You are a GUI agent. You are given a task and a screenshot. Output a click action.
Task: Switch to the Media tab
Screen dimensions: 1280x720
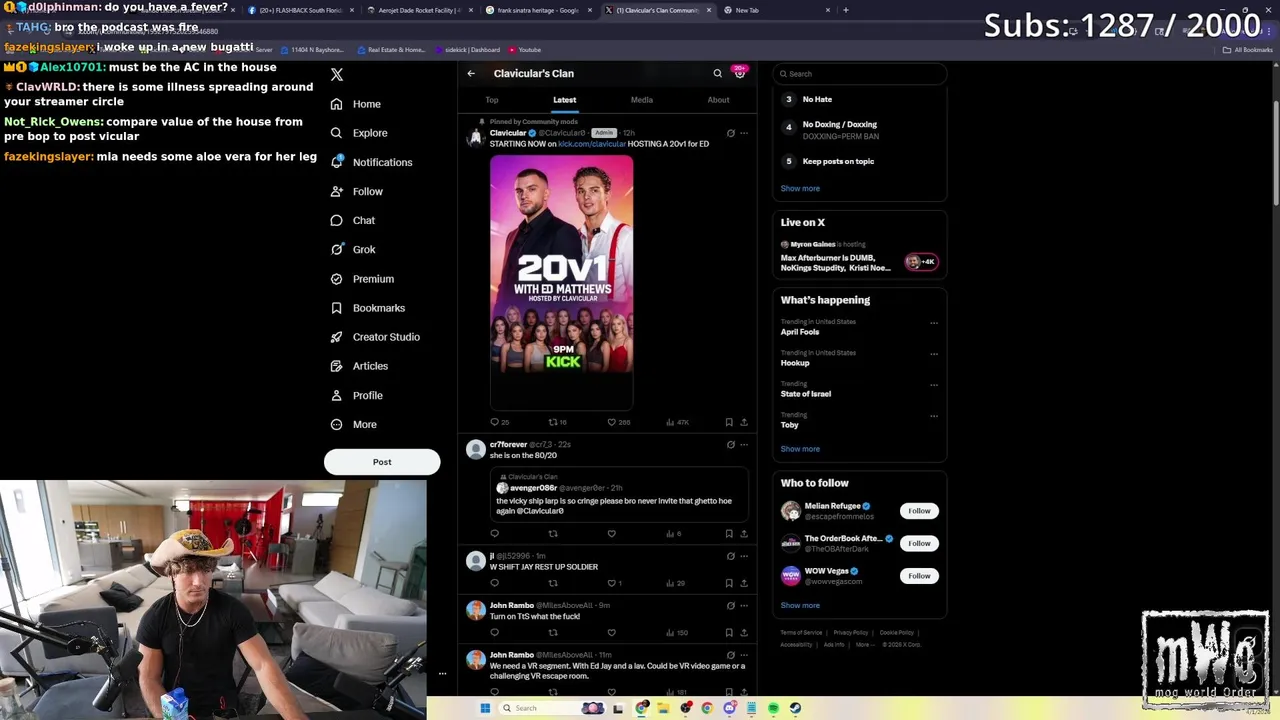pyautogui.click(x=642, y=100)
